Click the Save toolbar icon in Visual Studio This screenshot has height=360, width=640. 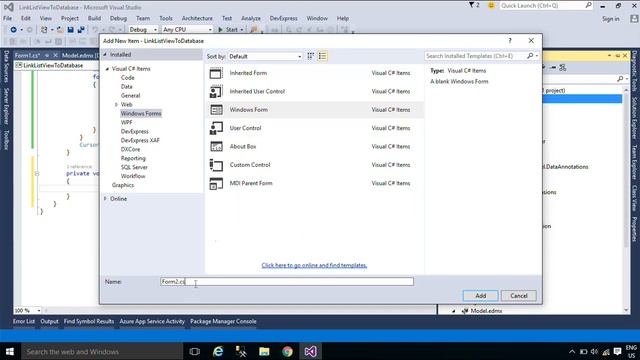tap(70, 29)
